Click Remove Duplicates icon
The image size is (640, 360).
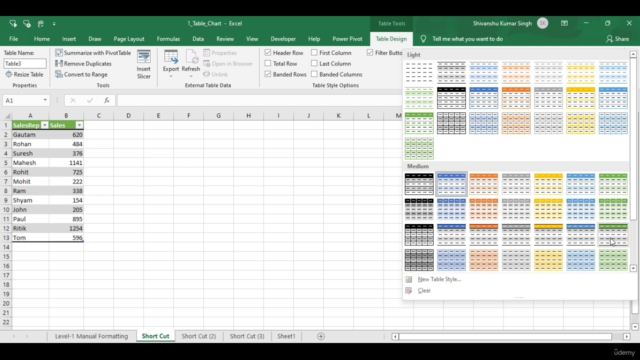pos(59,63)
